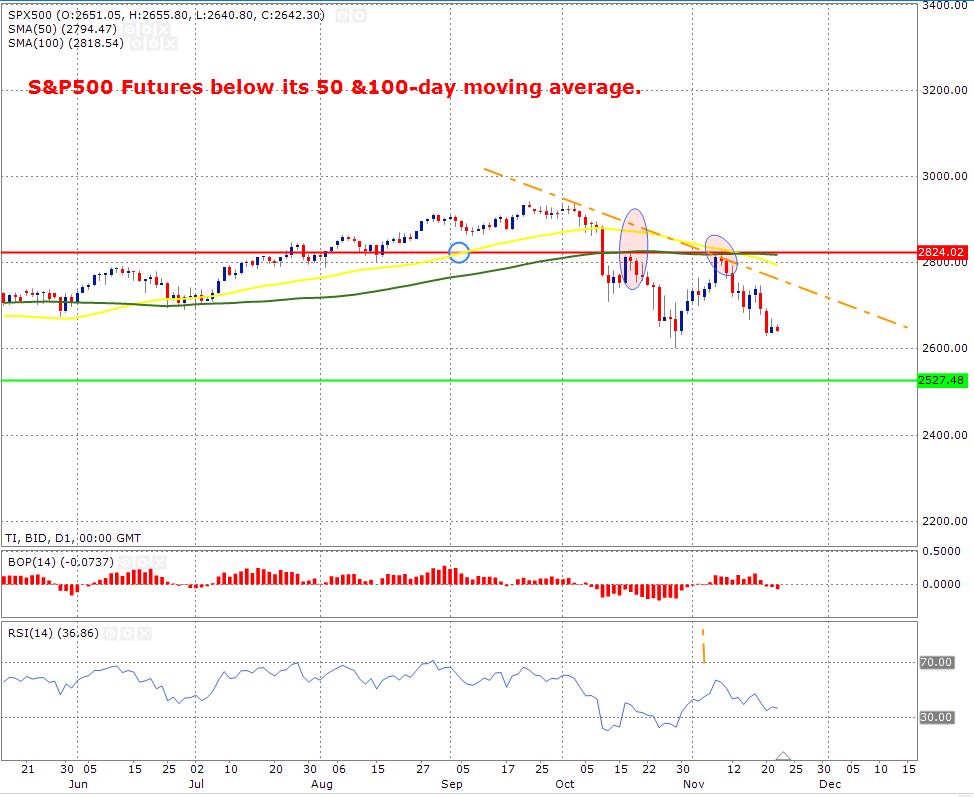The height and width of the screenshot is (797, 974).
Task: Click the Jun month label on date axis
Action: click(x=78, y=784)
